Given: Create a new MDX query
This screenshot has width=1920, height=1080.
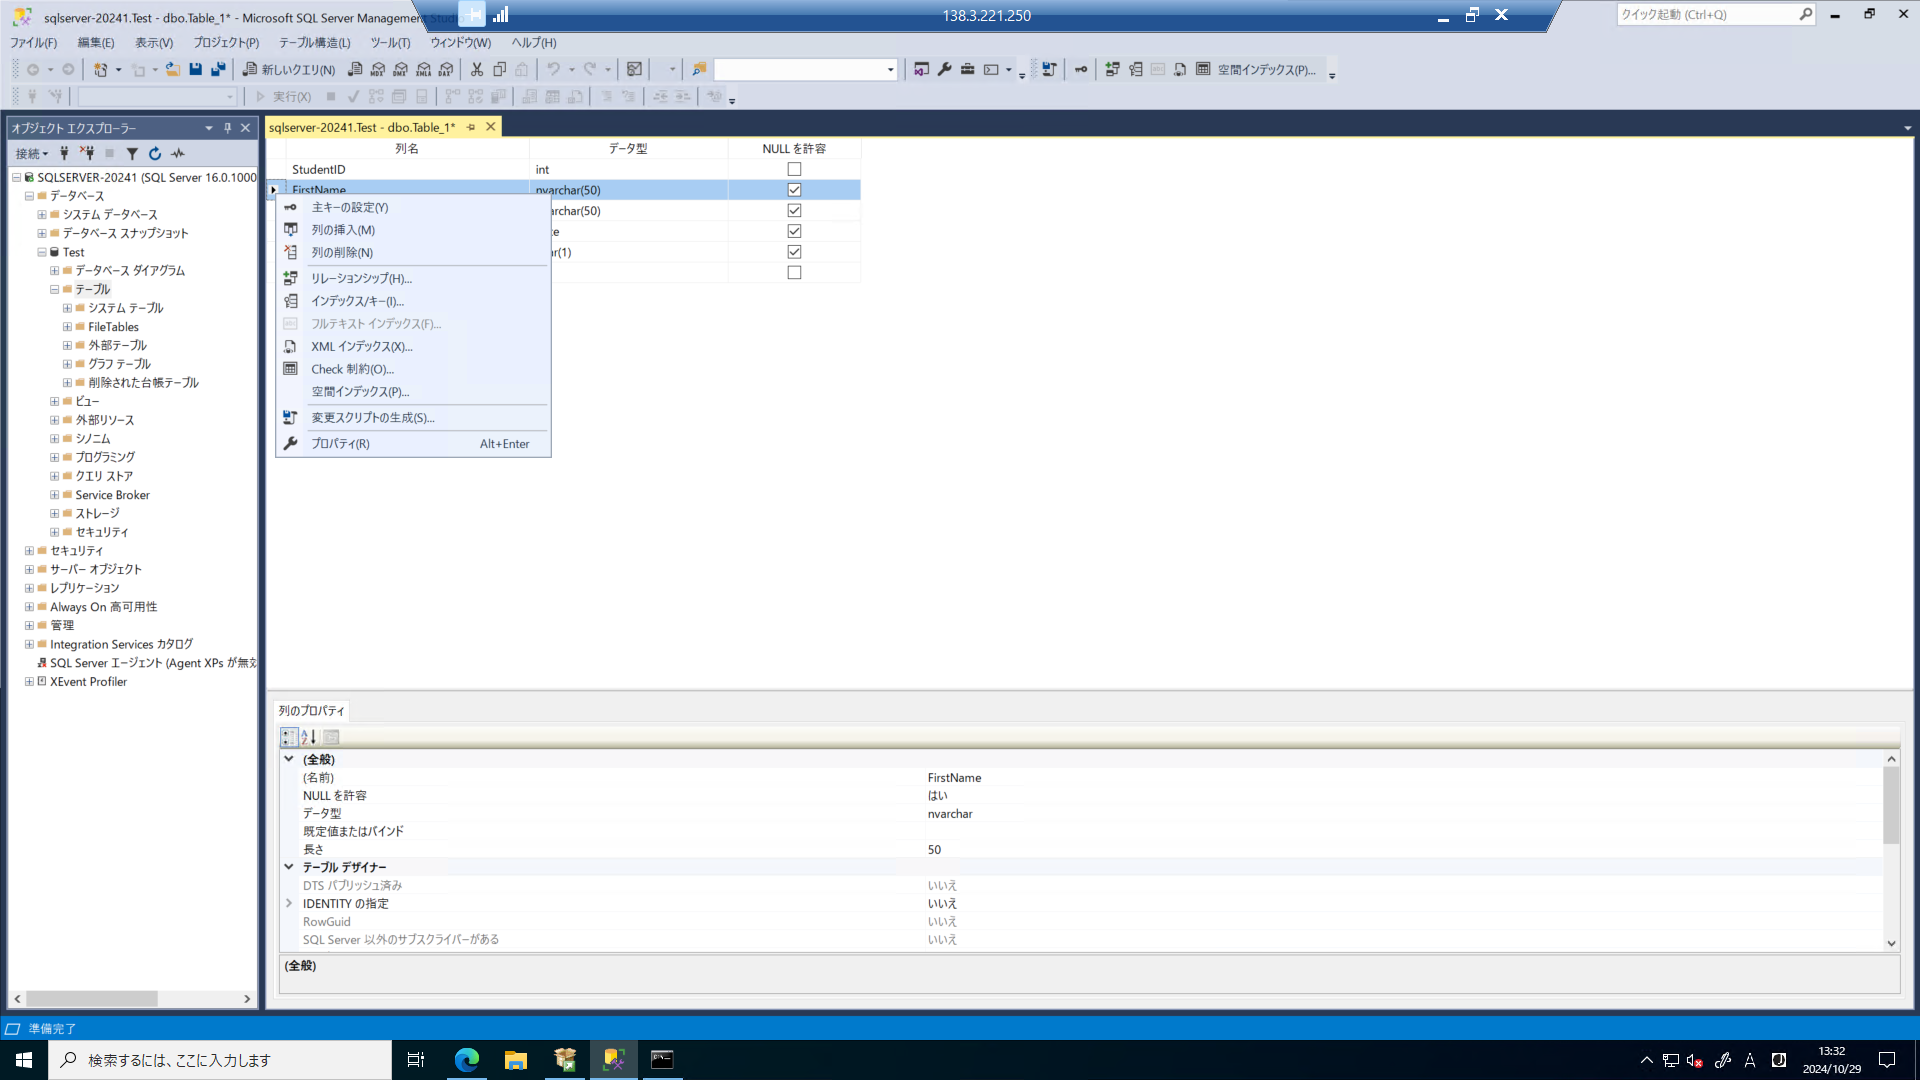Looking at the screenshot, I should click(x=378, y=69).
